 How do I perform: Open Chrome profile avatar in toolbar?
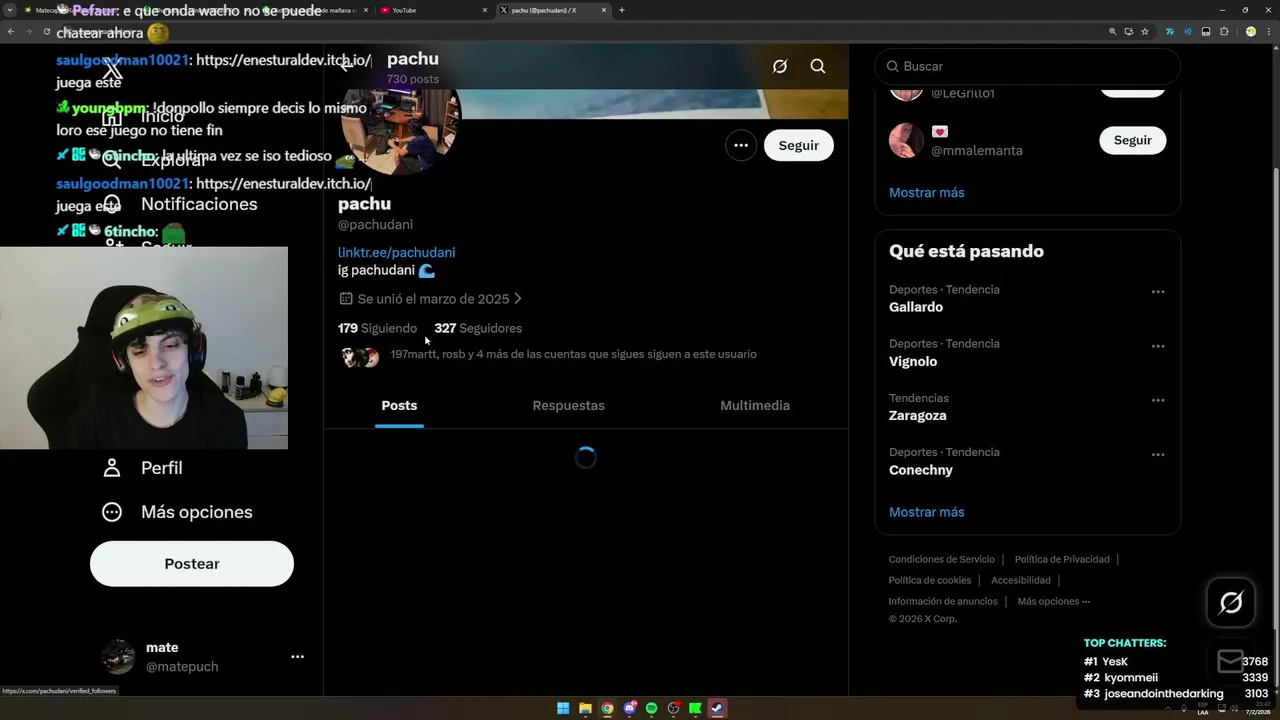tap(1250, 32)
